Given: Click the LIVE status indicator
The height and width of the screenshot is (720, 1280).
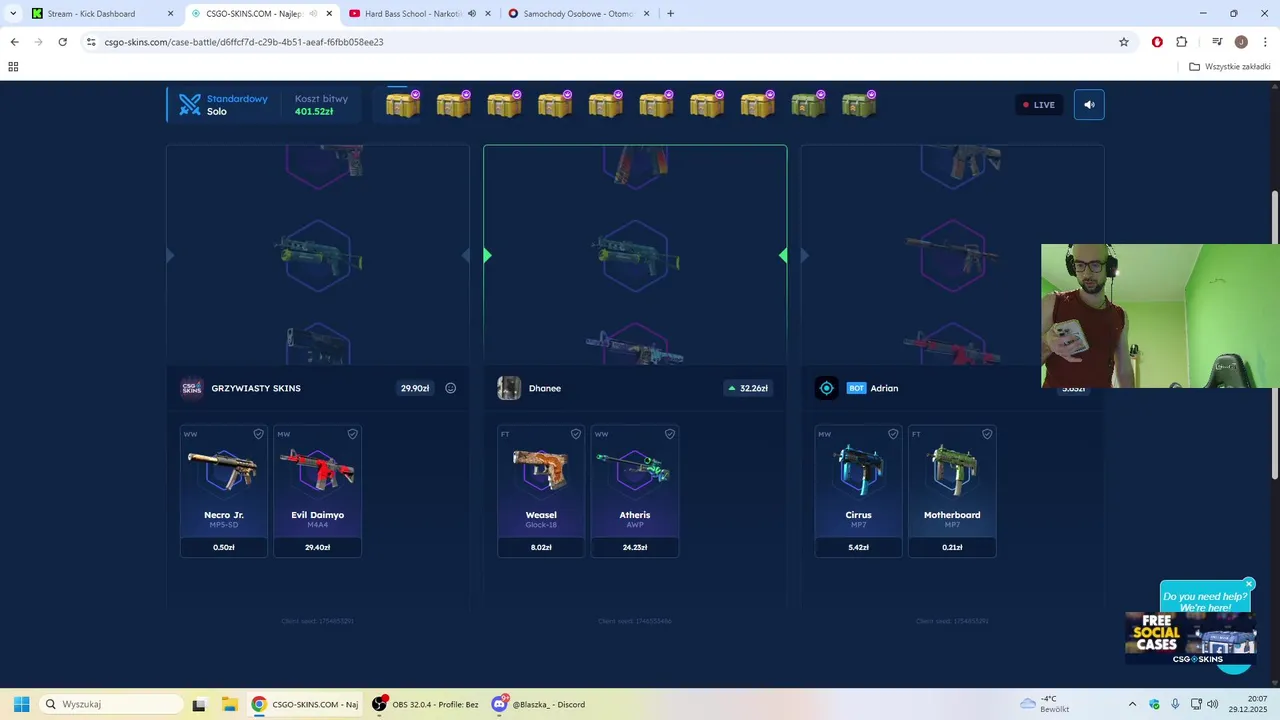Looking at the screenshot, I should (1038, 105).
